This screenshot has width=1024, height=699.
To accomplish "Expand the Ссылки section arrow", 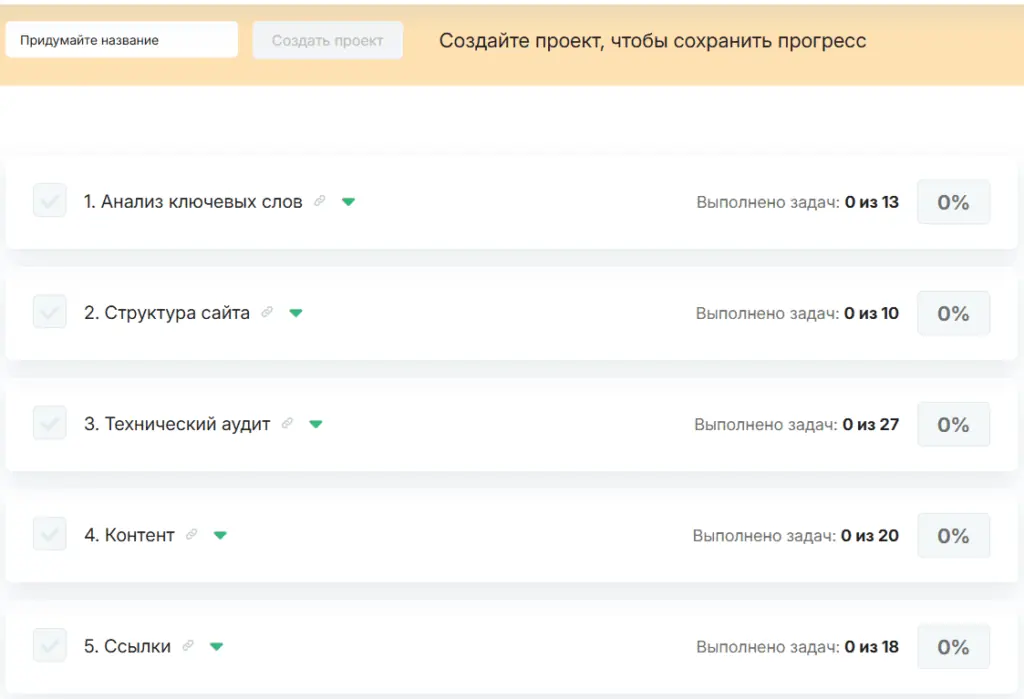I will point(217,646).
